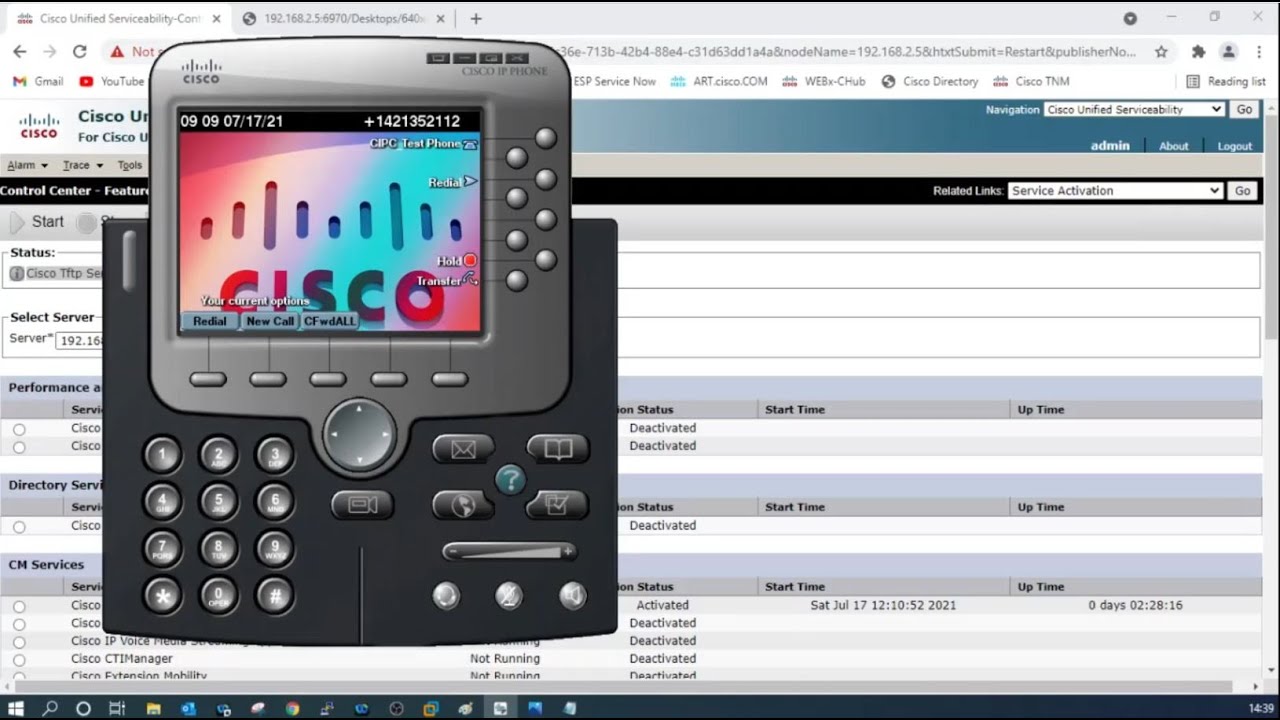Open the Navigation dropdown Cisco Unified Serviceability
The height and width of the screenshot is (720, 1280).
1134,110
